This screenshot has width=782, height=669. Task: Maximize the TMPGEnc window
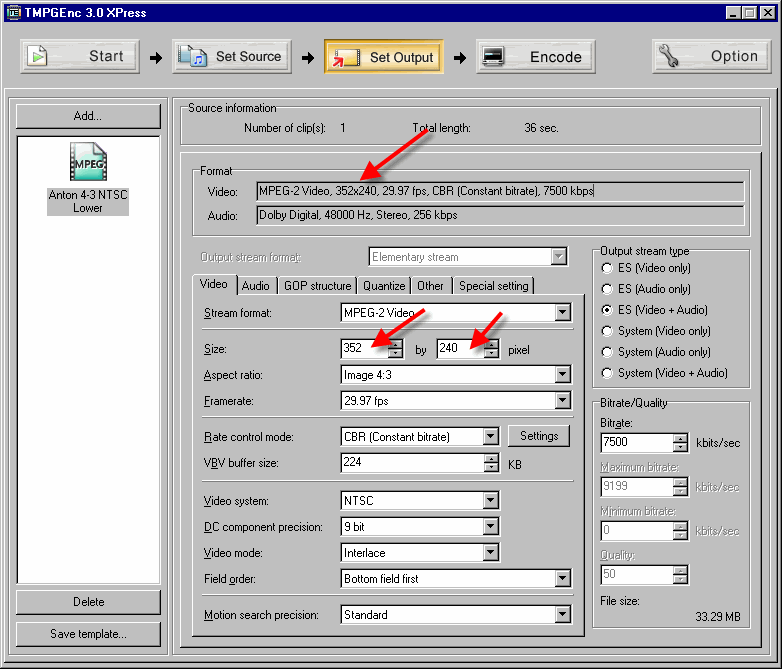click(750, 12)
